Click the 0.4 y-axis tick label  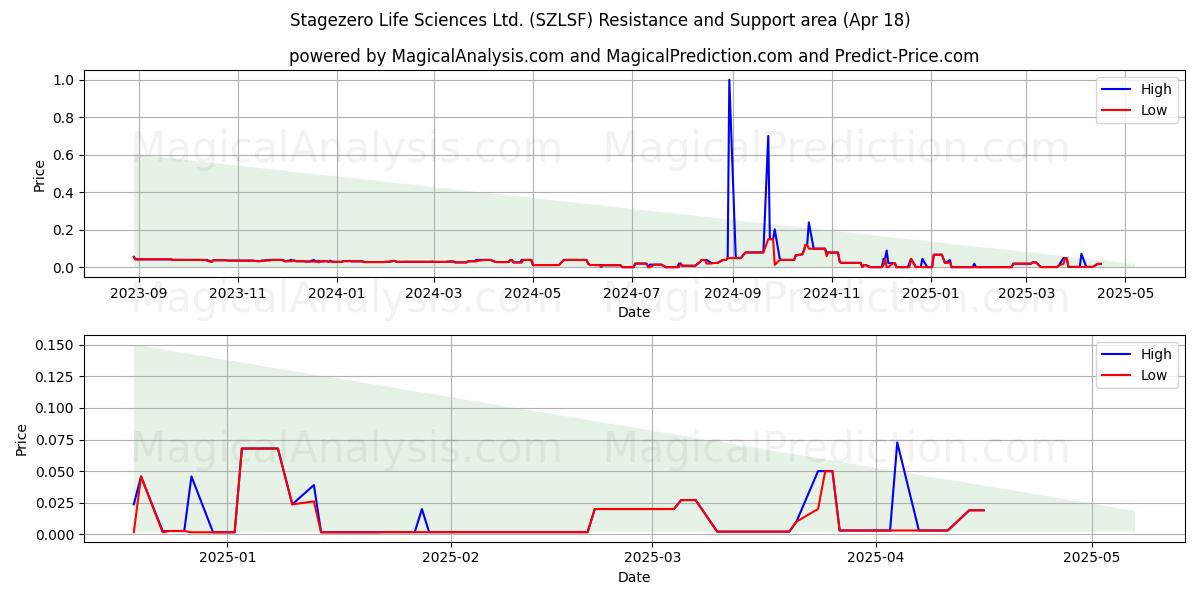pyautogui.click(x=65, y=193)
